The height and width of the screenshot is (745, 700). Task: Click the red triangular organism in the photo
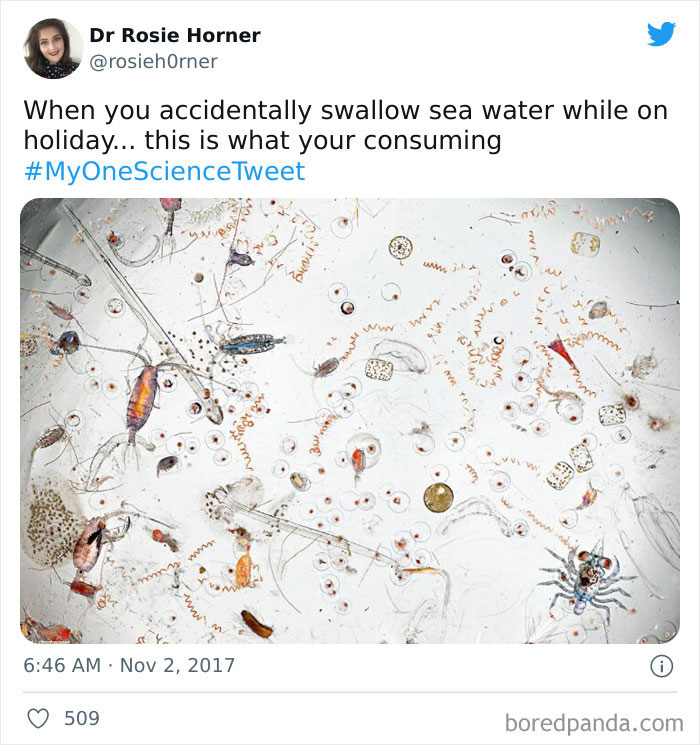coord(563,351)
